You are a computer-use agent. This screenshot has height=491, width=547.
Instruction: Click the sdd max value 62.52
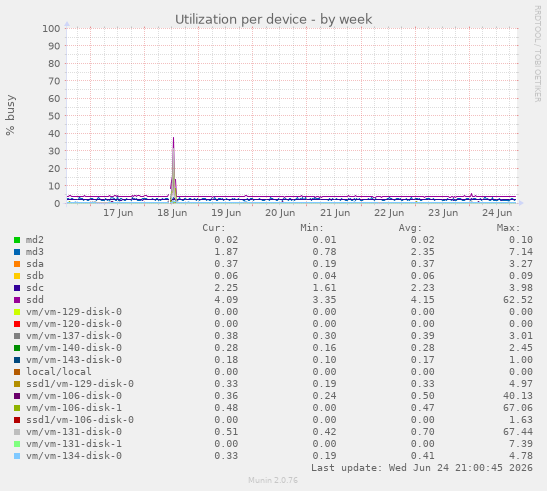[x=518, y=300]
